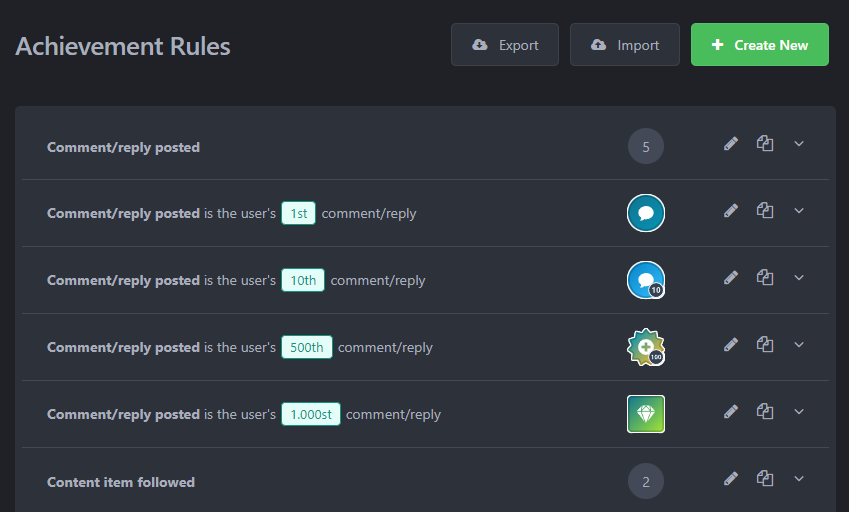The height and width of the screenshot is (512, 849).
Task: Click the 10 comments badge image
Action: (x=646, y=280)
